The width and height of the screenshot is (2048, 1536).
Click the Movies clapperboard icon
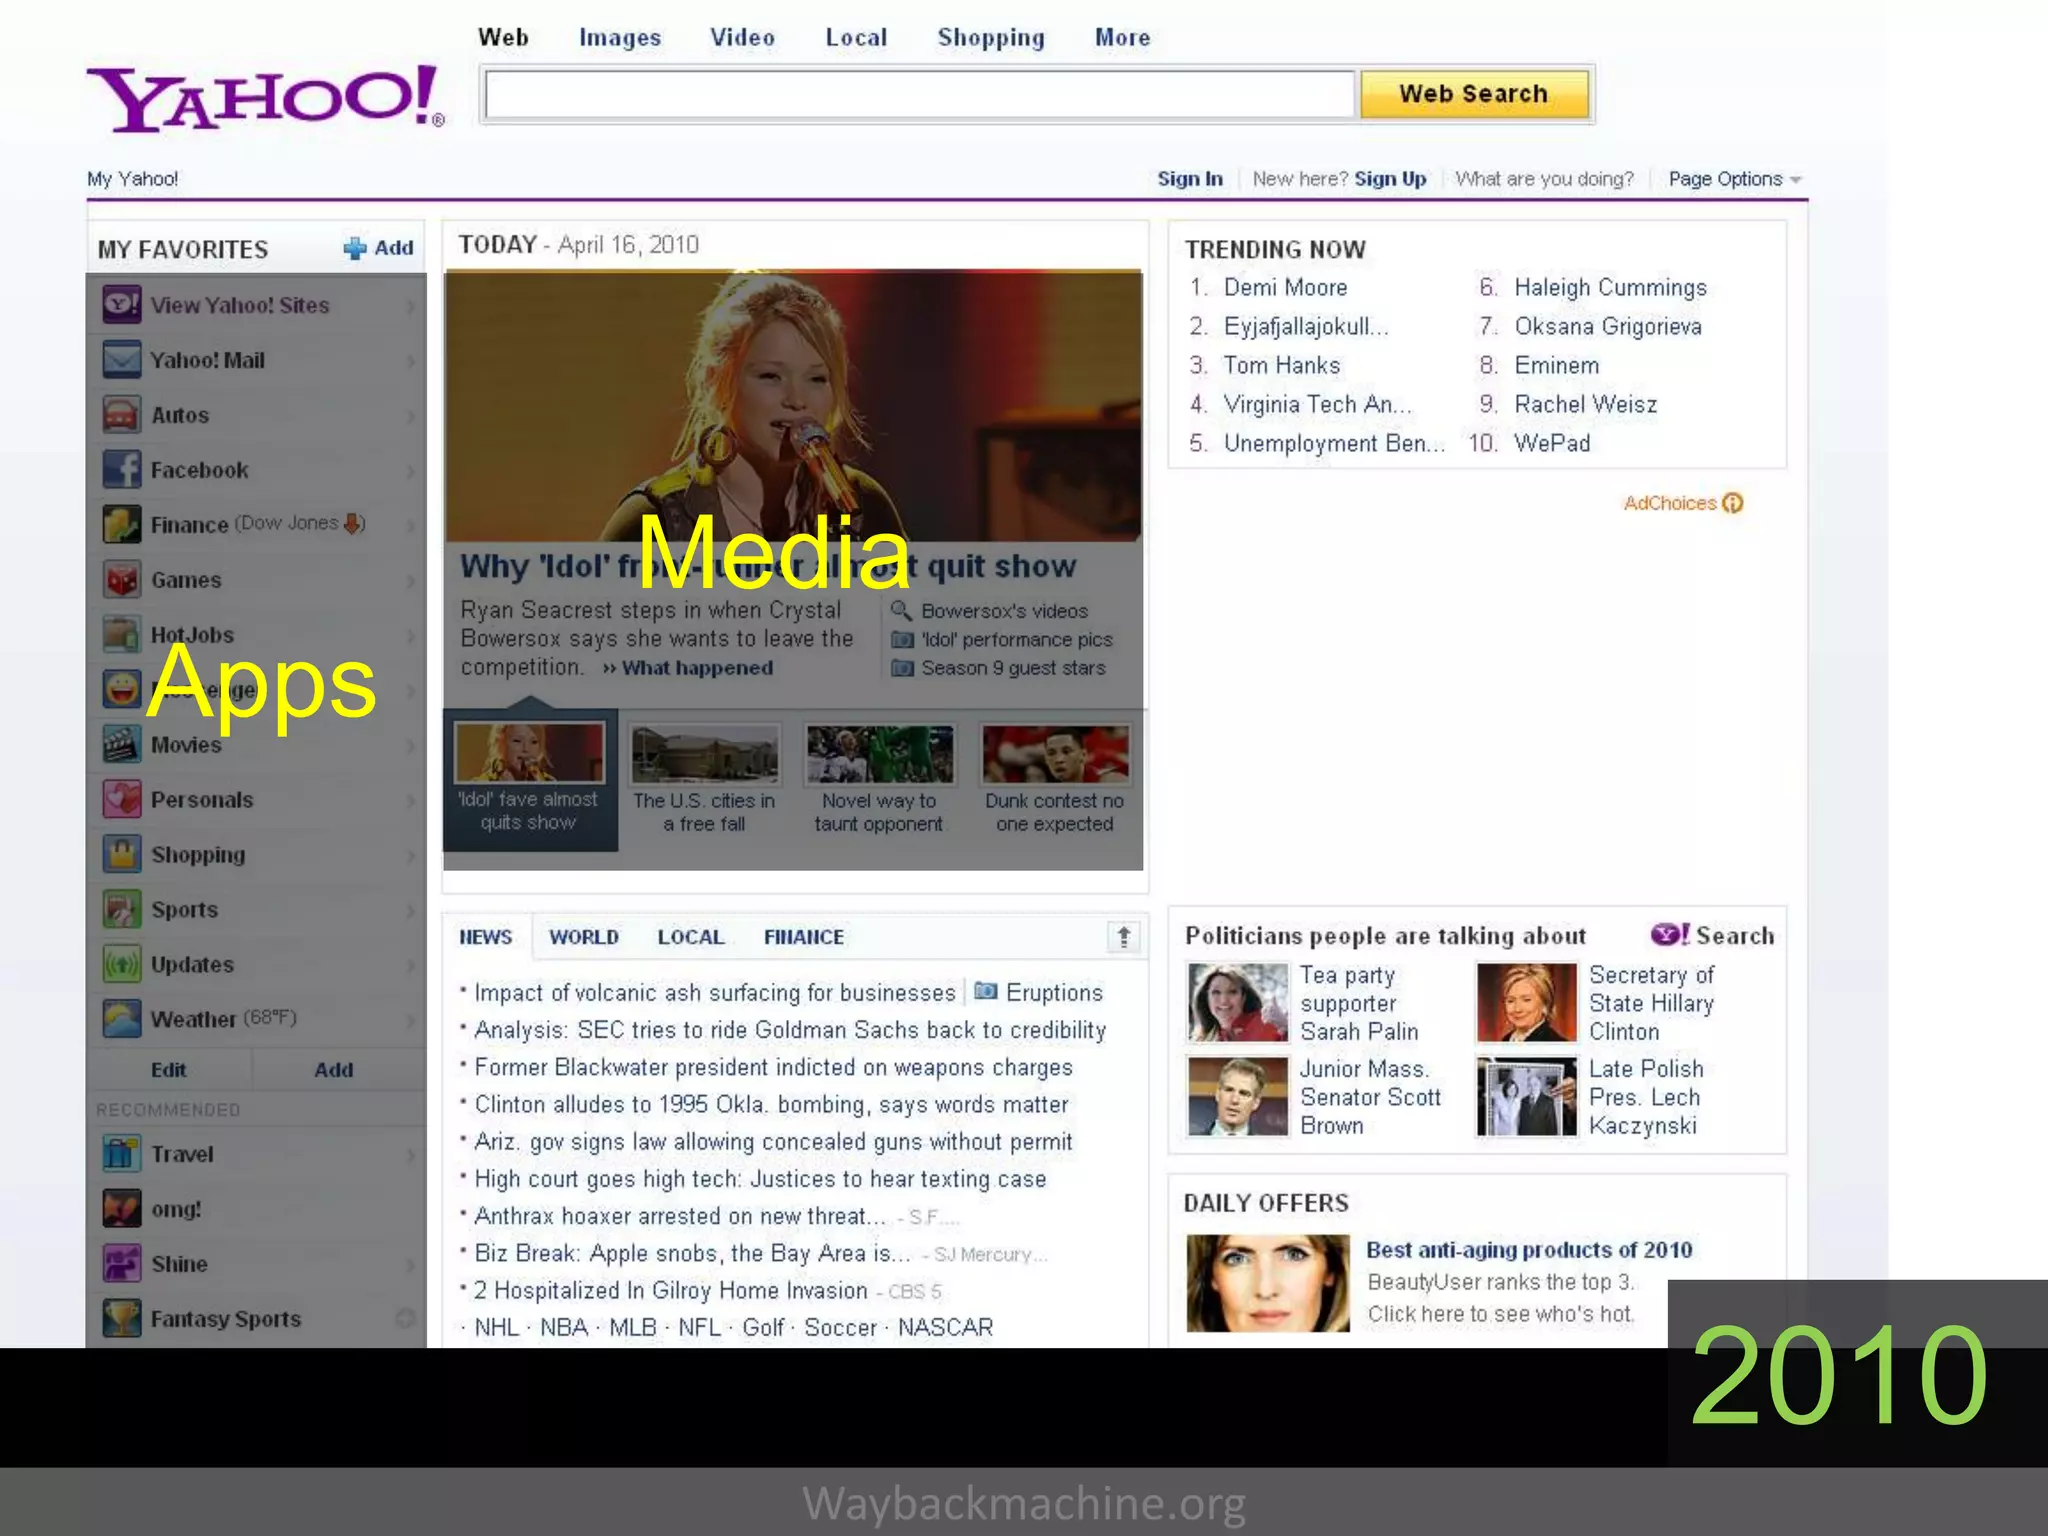pyautogui.click(x=122, y=744)
